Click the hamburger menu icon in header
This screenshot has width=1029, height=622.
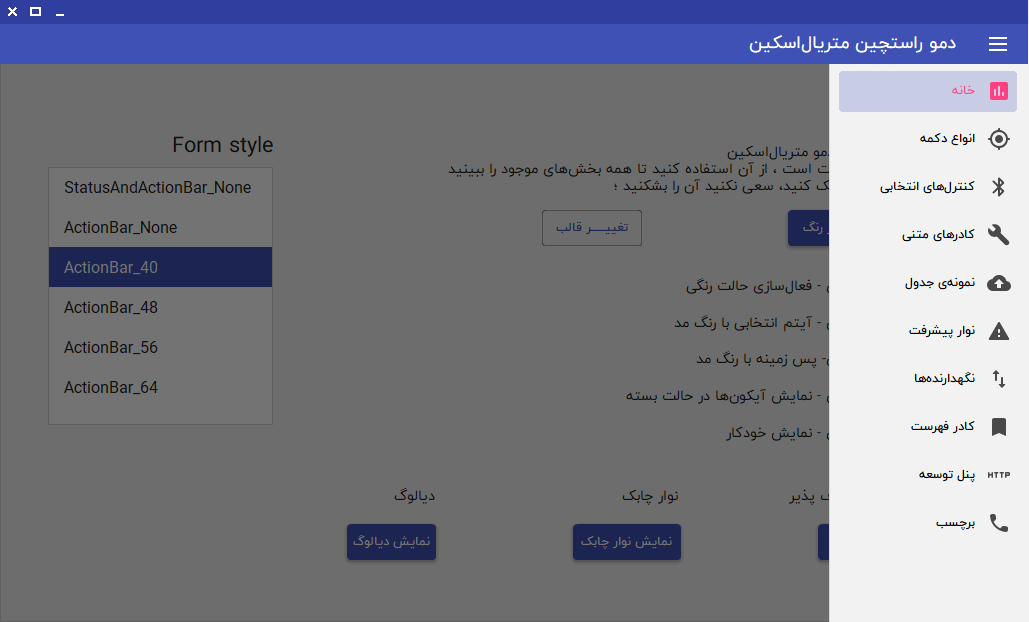998,44
